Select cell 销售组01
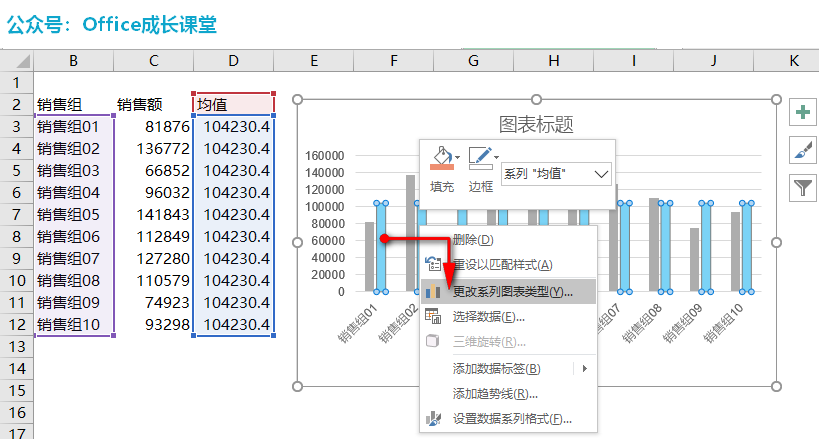 coord(74,126)
